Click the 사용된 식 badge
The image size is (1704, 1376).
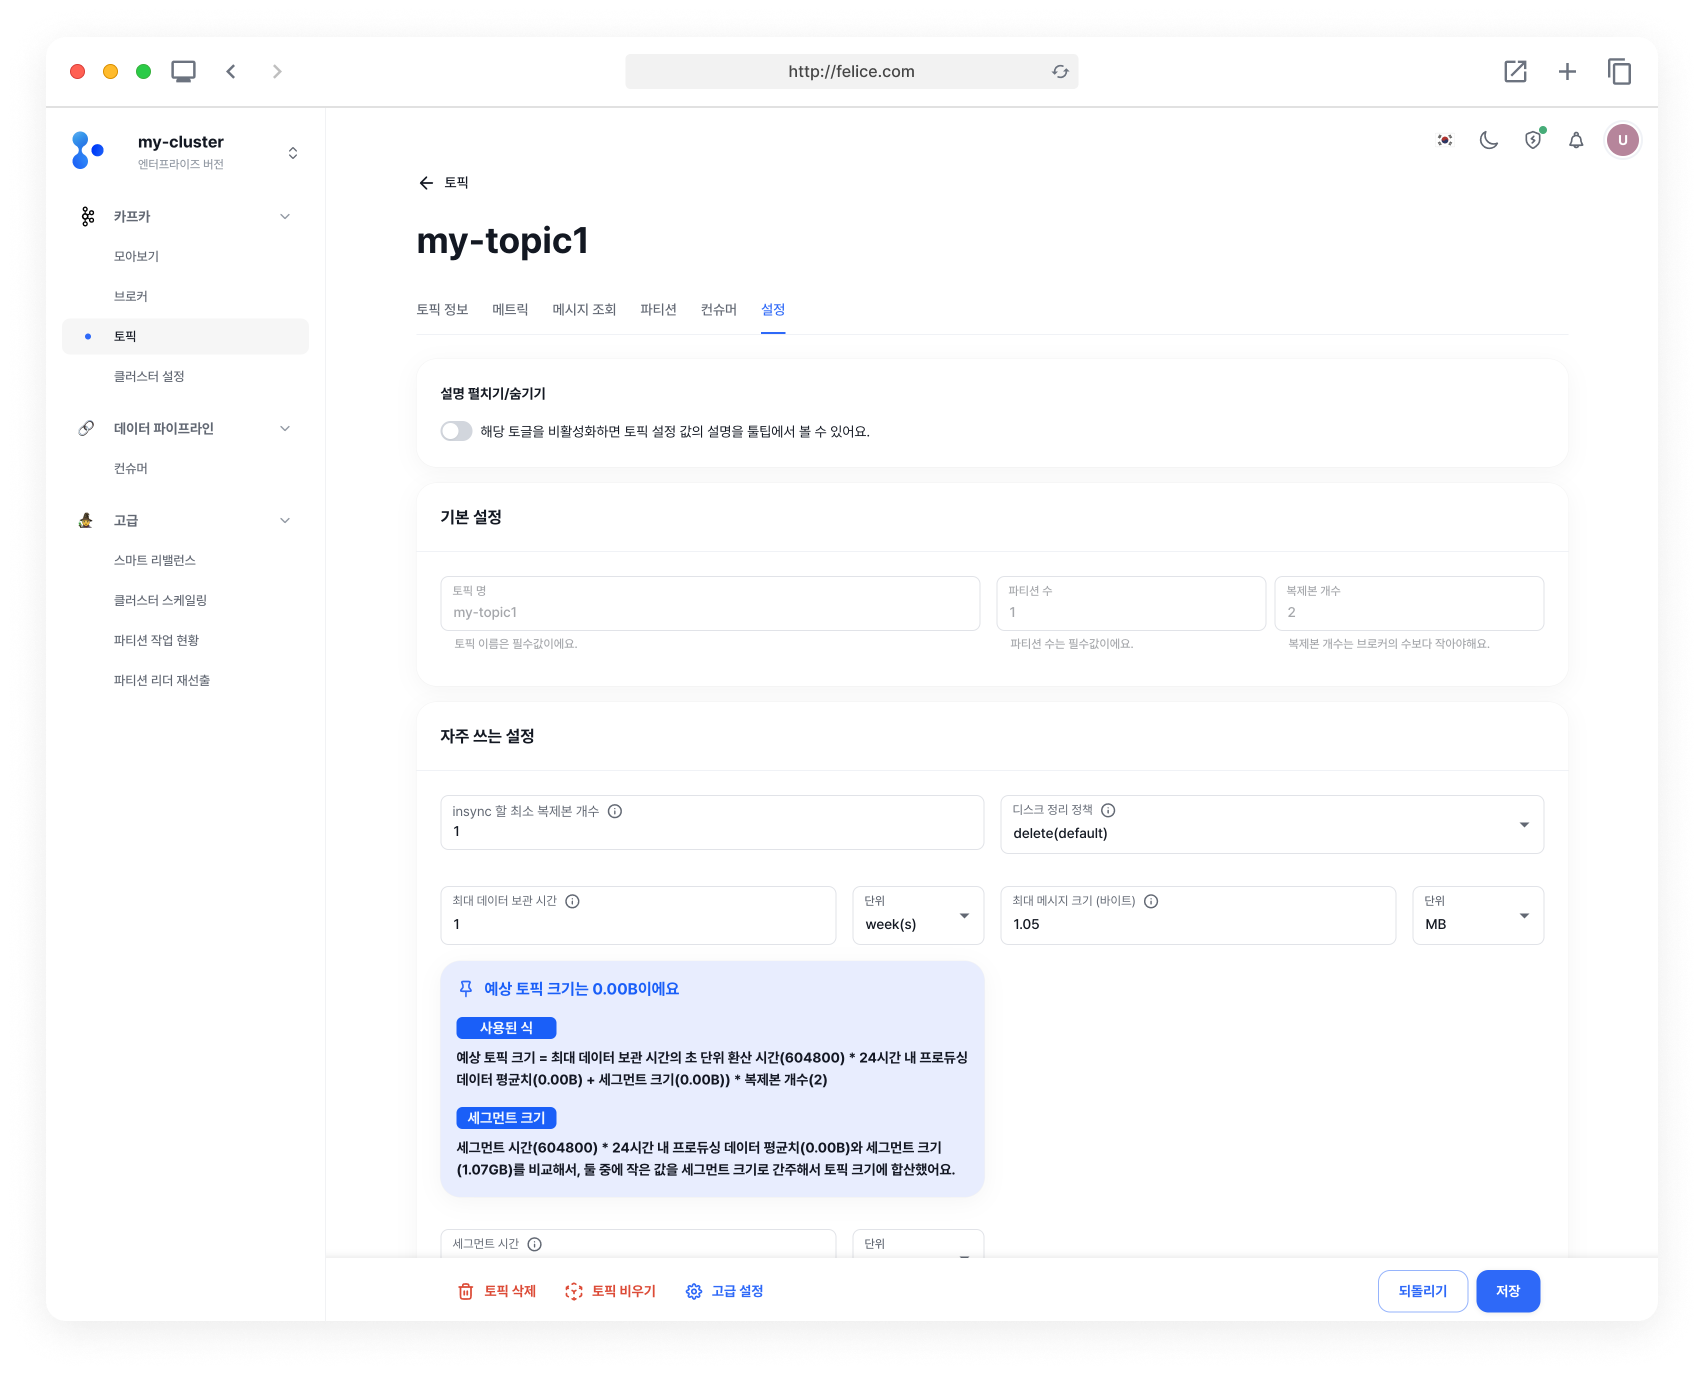click(506, 1028)
